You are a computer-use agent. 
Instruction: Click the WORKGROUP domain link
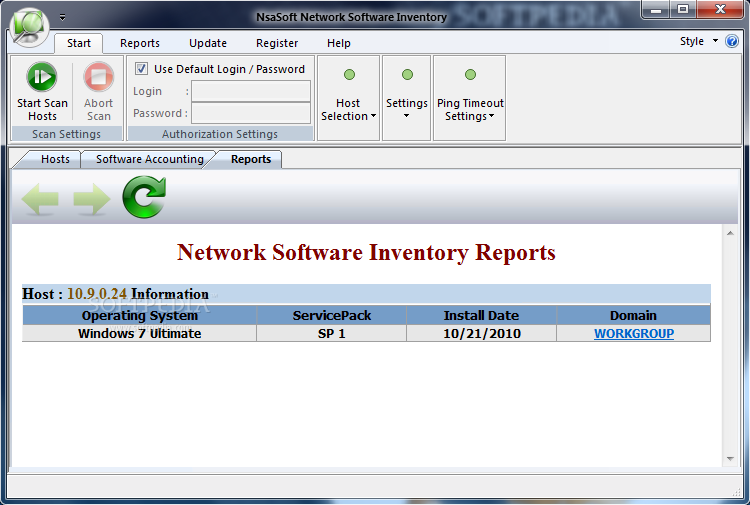pos(634,333)
